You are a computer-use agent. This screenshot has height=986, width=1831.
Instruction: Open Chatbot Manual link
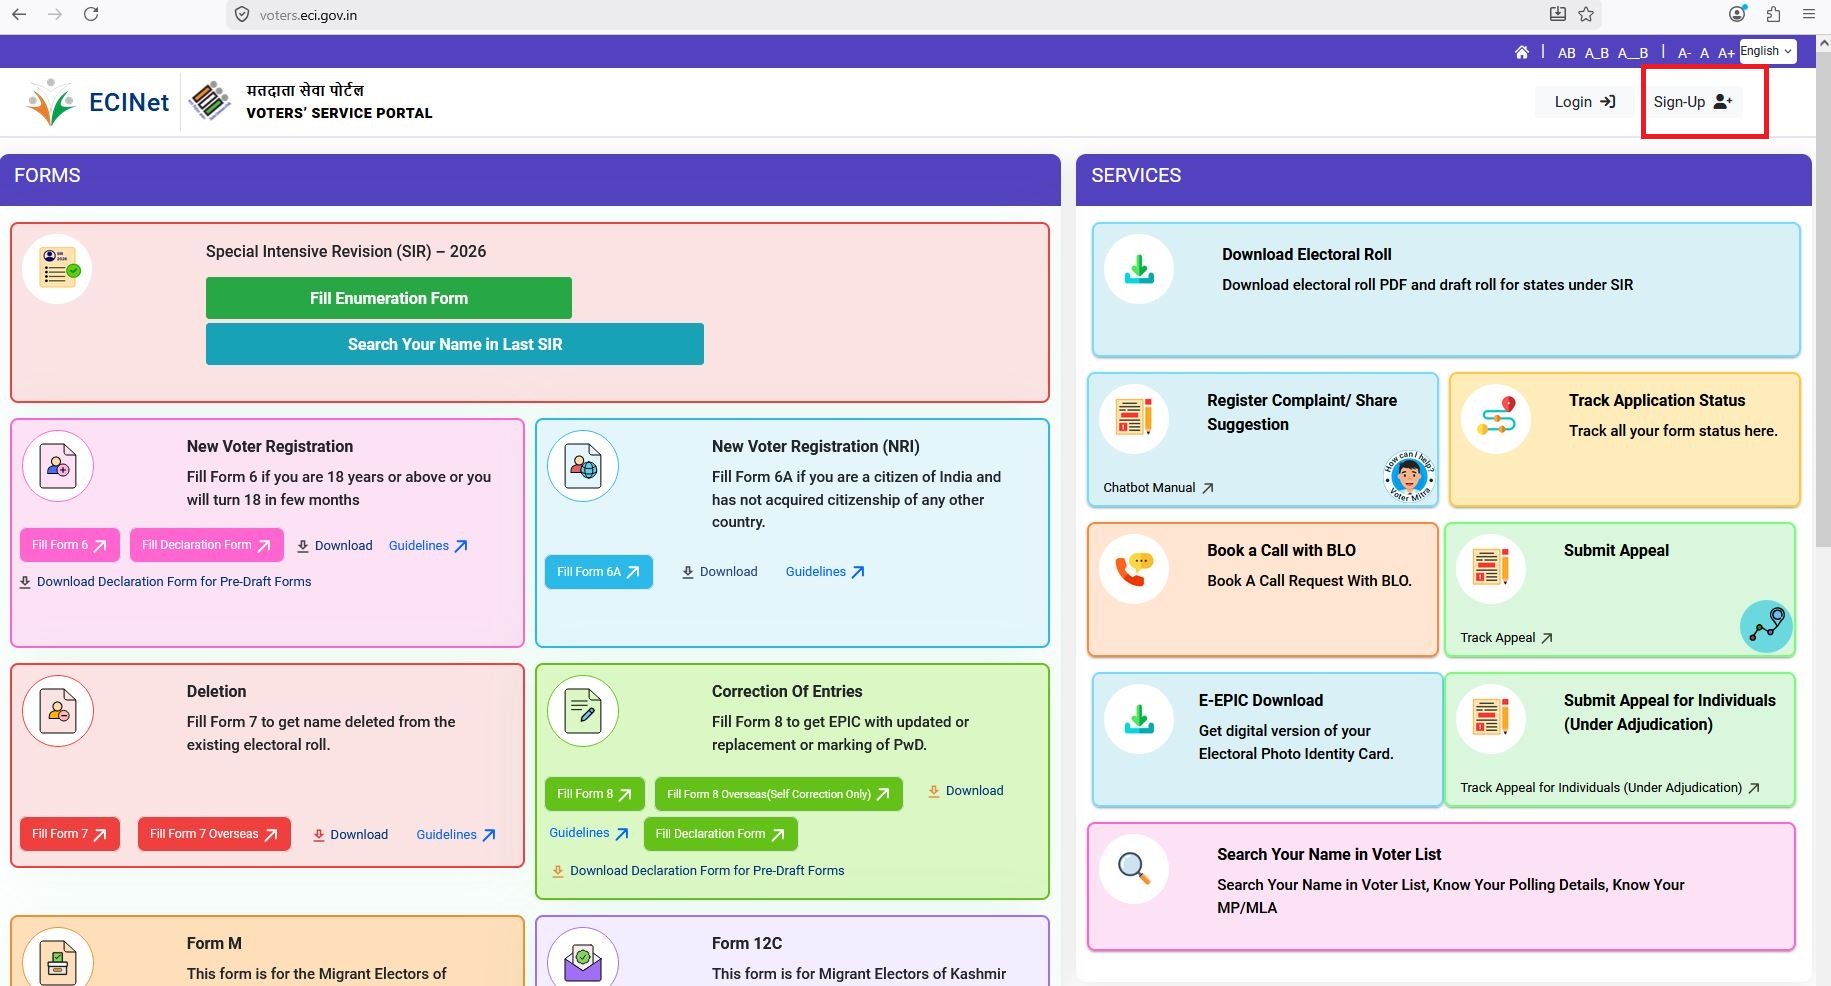(1159, 488)
